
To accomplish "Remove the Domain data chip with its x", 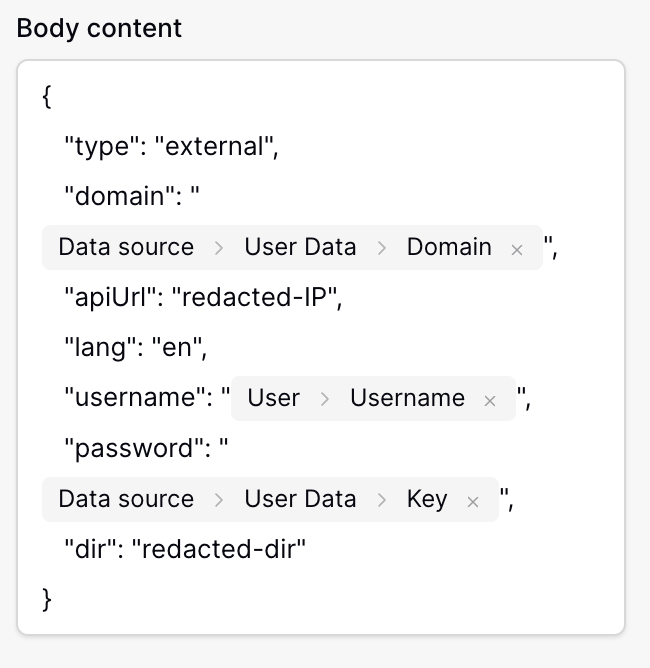I will [x=517, y=249].
